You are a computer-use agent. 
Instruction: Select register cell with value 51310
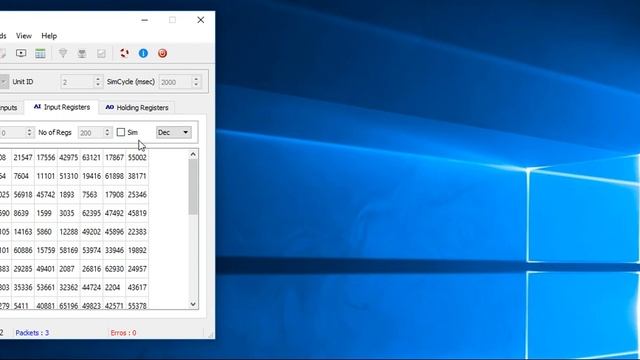(69, 176)
